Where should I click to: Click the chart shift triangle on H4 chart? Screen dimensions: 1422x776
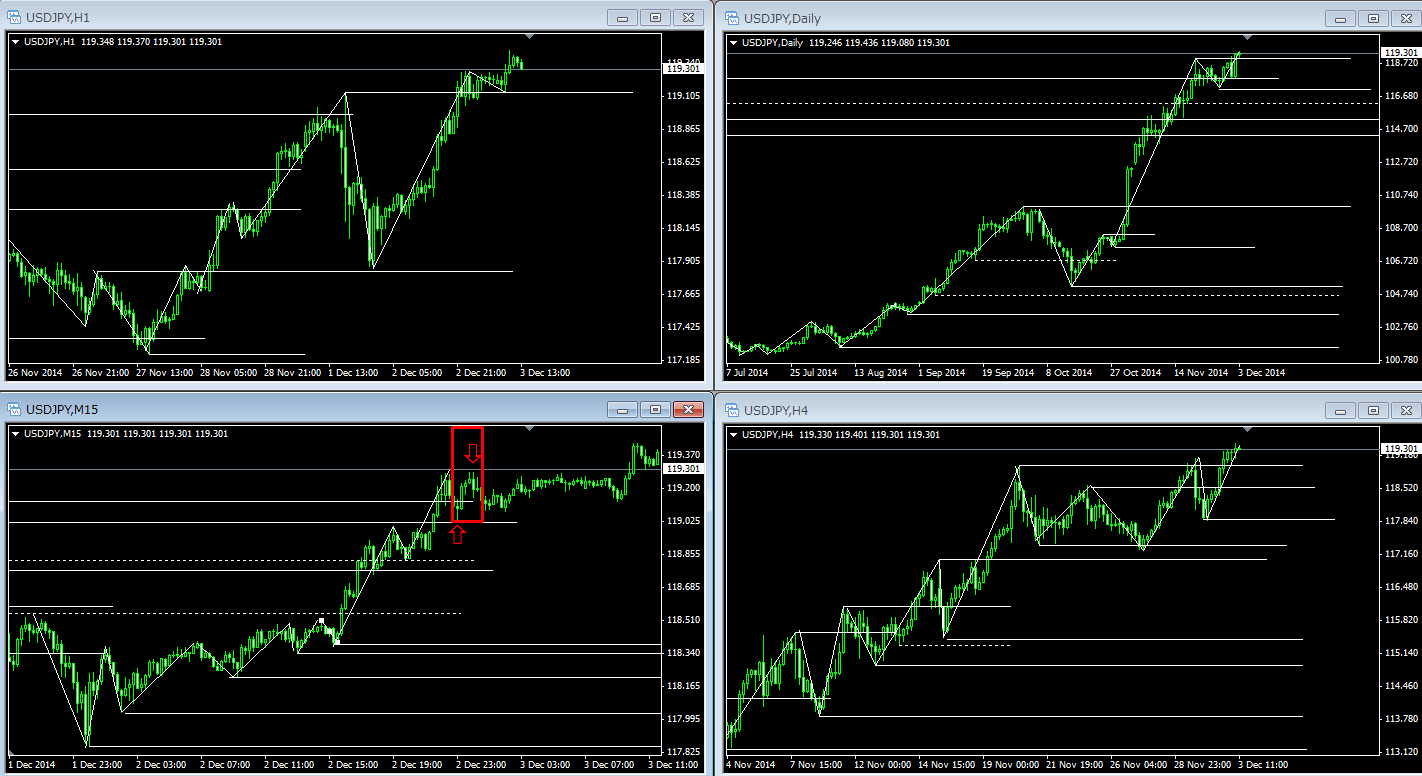coord(1247,428)
